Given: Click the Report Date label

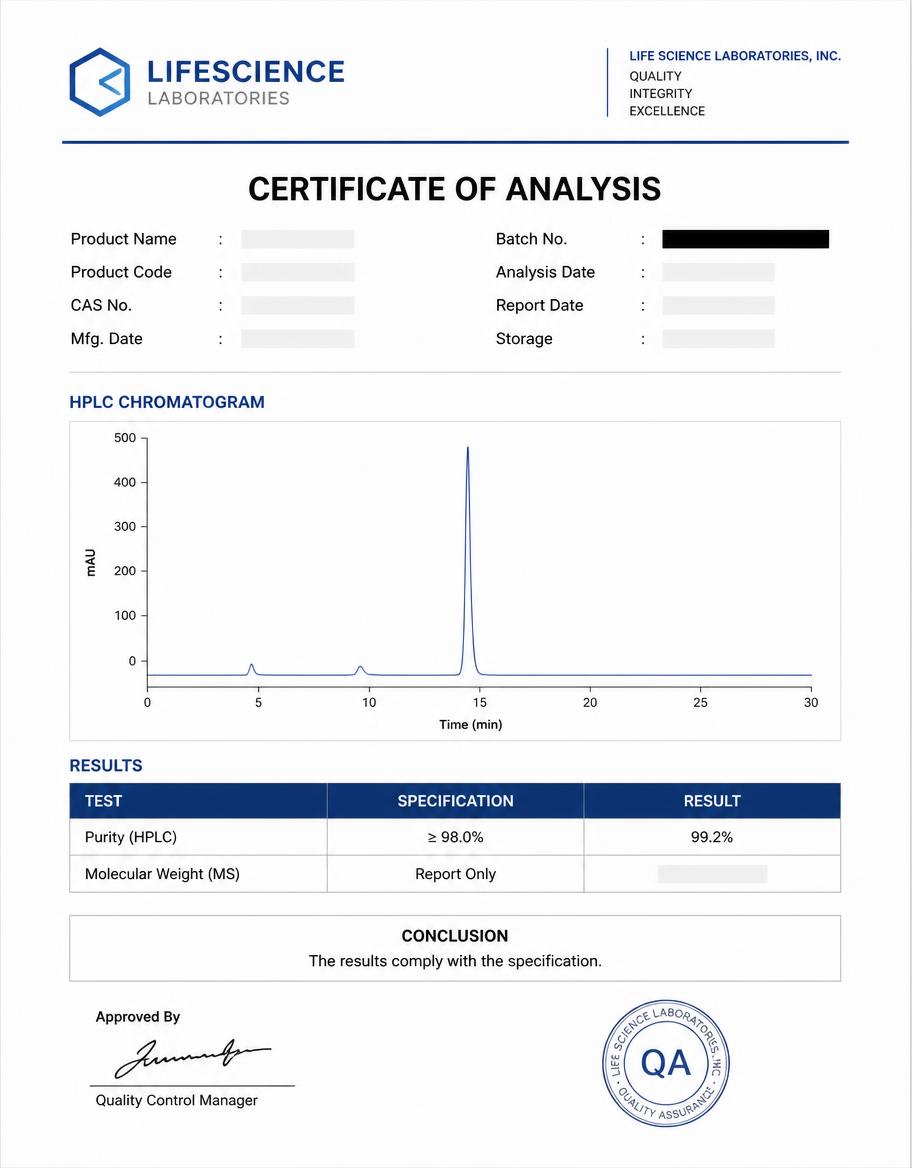Looking at the screenshot, I should (539, 305).
